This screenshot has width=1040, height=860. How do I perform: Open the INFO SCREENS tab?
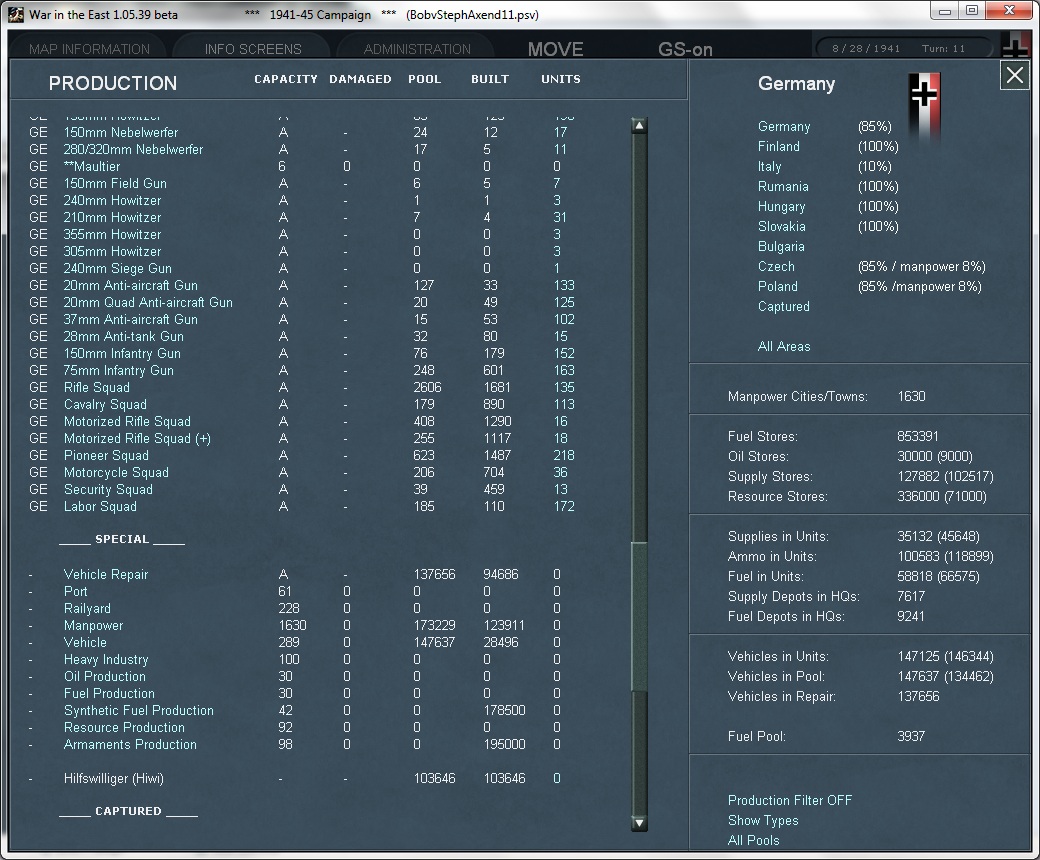[253, 49]
